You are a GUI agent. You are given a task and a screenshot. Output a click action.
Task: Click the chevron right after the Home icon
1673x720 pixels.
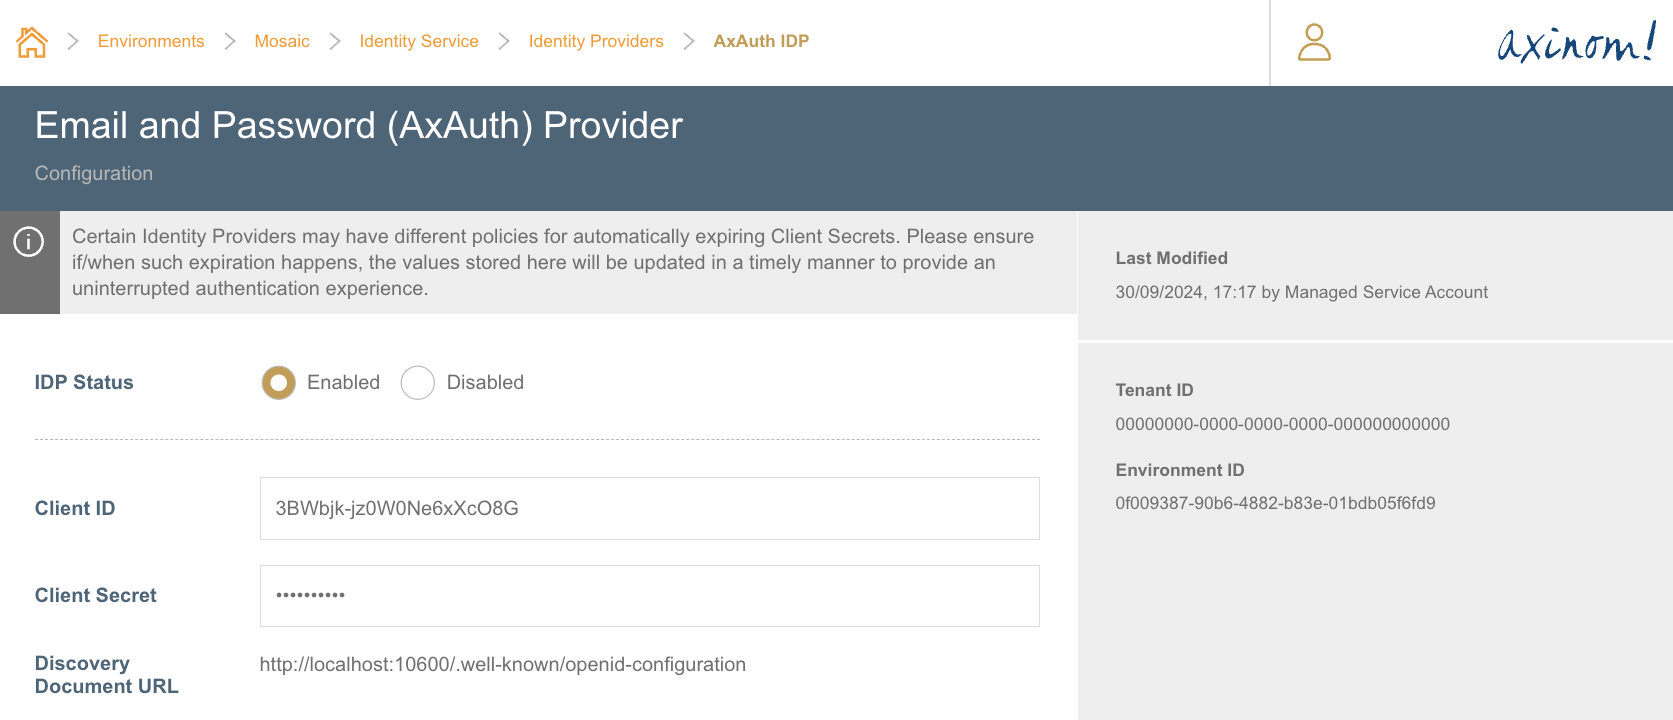[73, 41]
